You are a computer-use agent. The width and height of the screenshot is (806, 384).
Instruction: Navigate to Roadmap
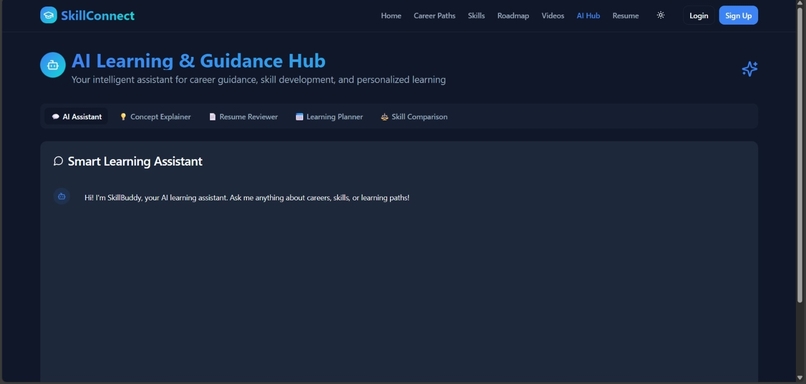(513, 16)
